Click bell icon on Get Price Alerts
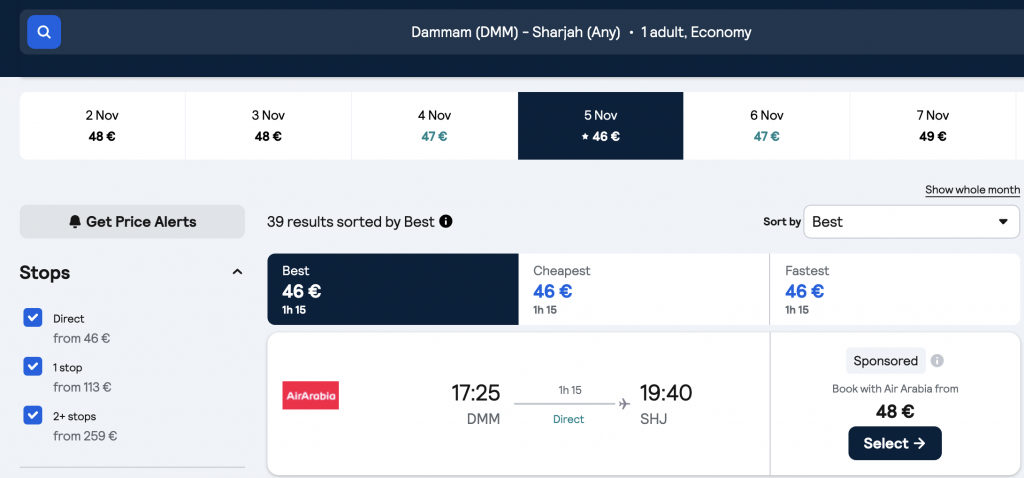The height and width of the screenshot is (478, 1024). [75, 222]
